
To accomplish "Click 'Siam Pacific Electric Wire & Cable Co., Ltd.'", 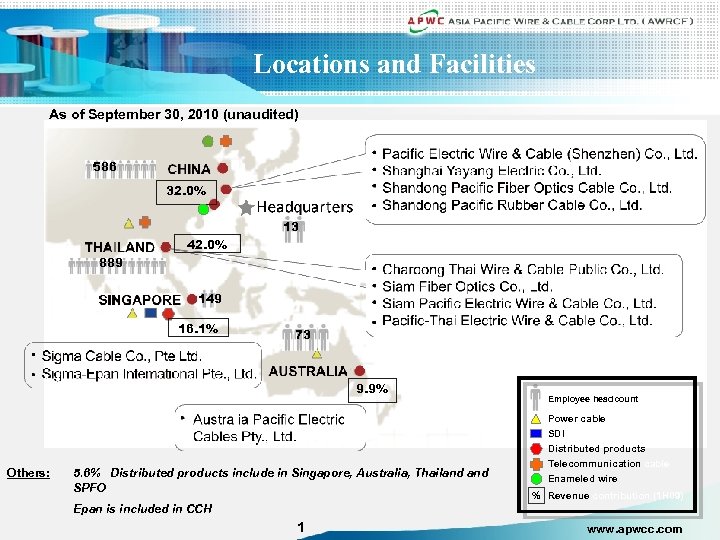I will point(519,304).
